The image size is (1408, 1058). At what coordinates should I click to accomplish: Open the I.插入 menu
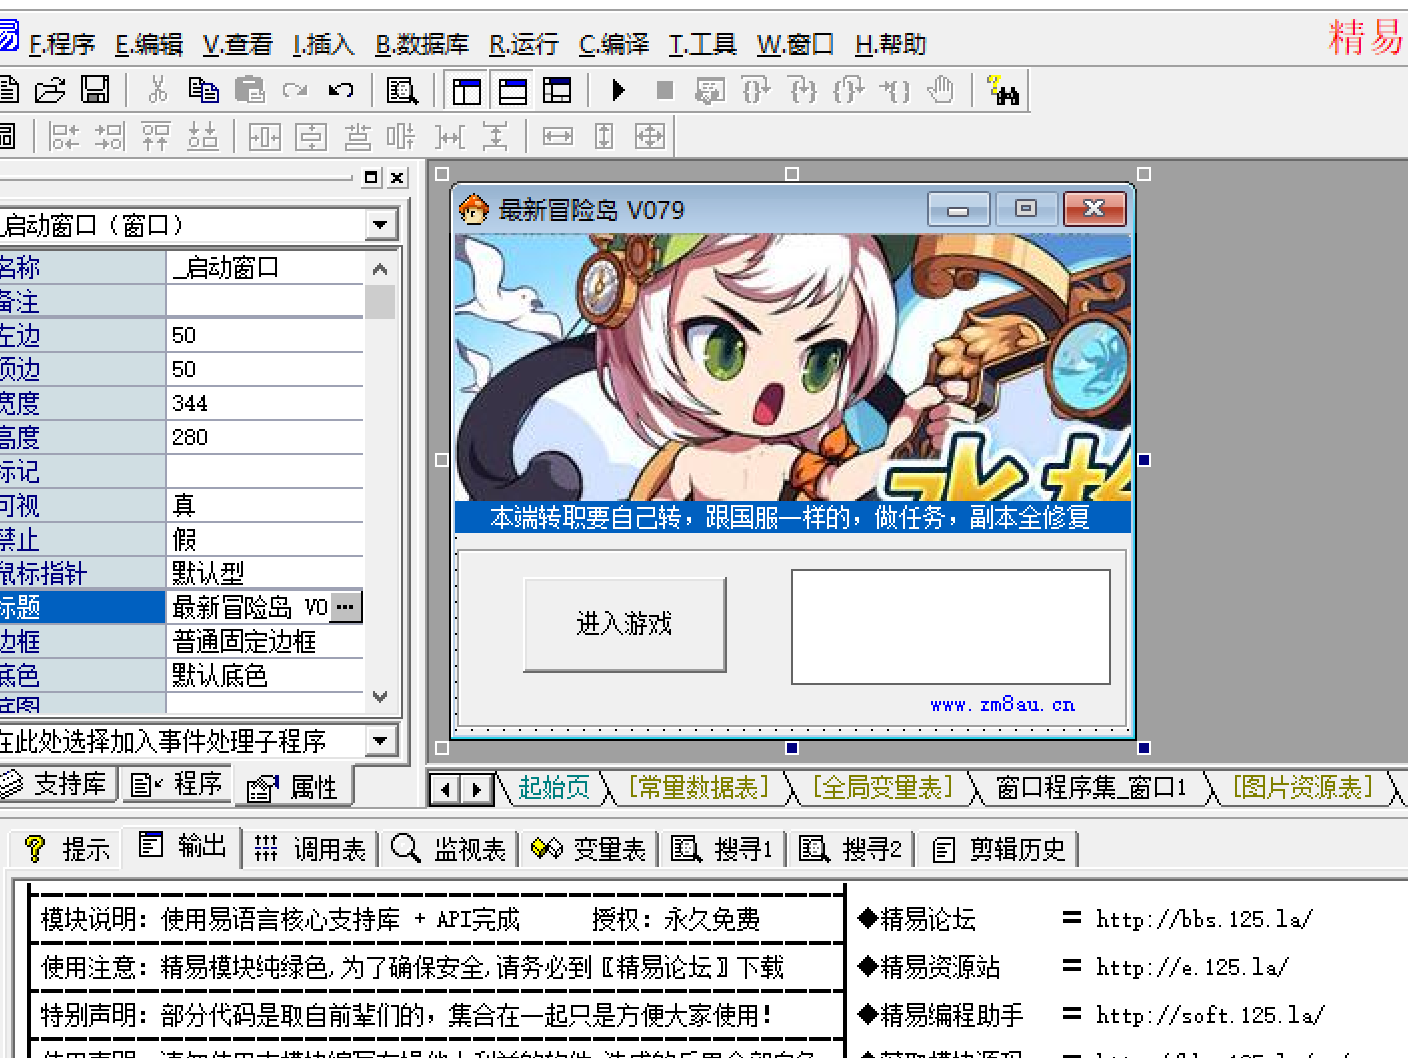pyautogui.click(x=323, y=44)
